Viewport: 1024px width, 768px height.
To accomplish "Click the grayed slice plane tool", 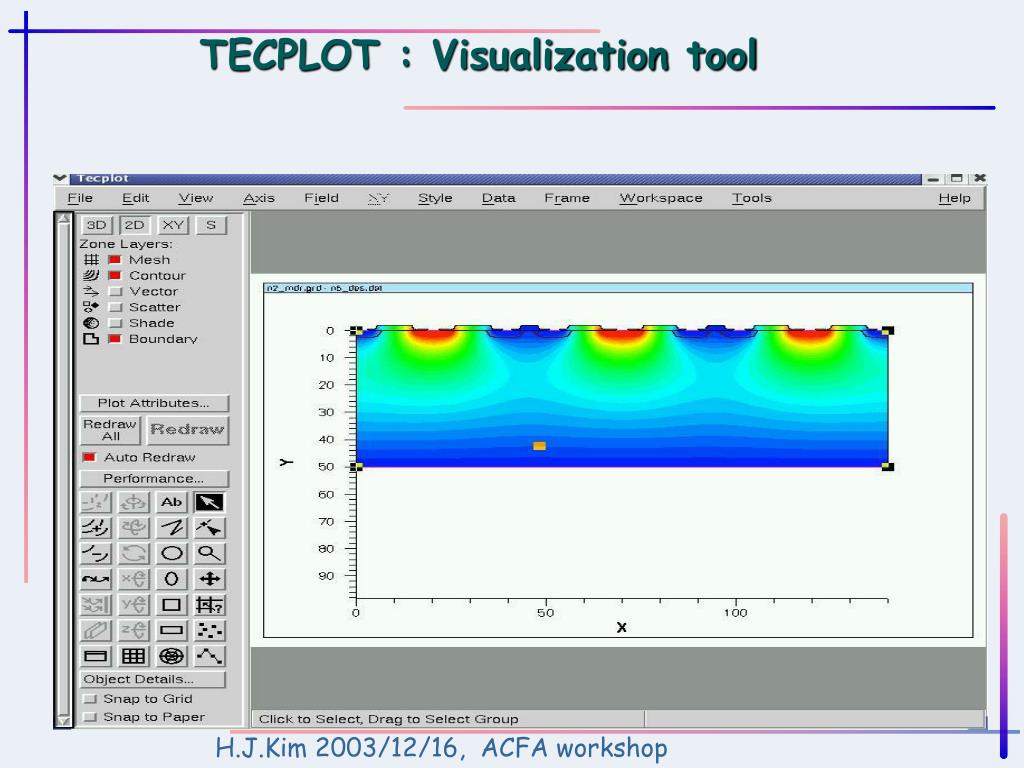I will tap(95, 630).
